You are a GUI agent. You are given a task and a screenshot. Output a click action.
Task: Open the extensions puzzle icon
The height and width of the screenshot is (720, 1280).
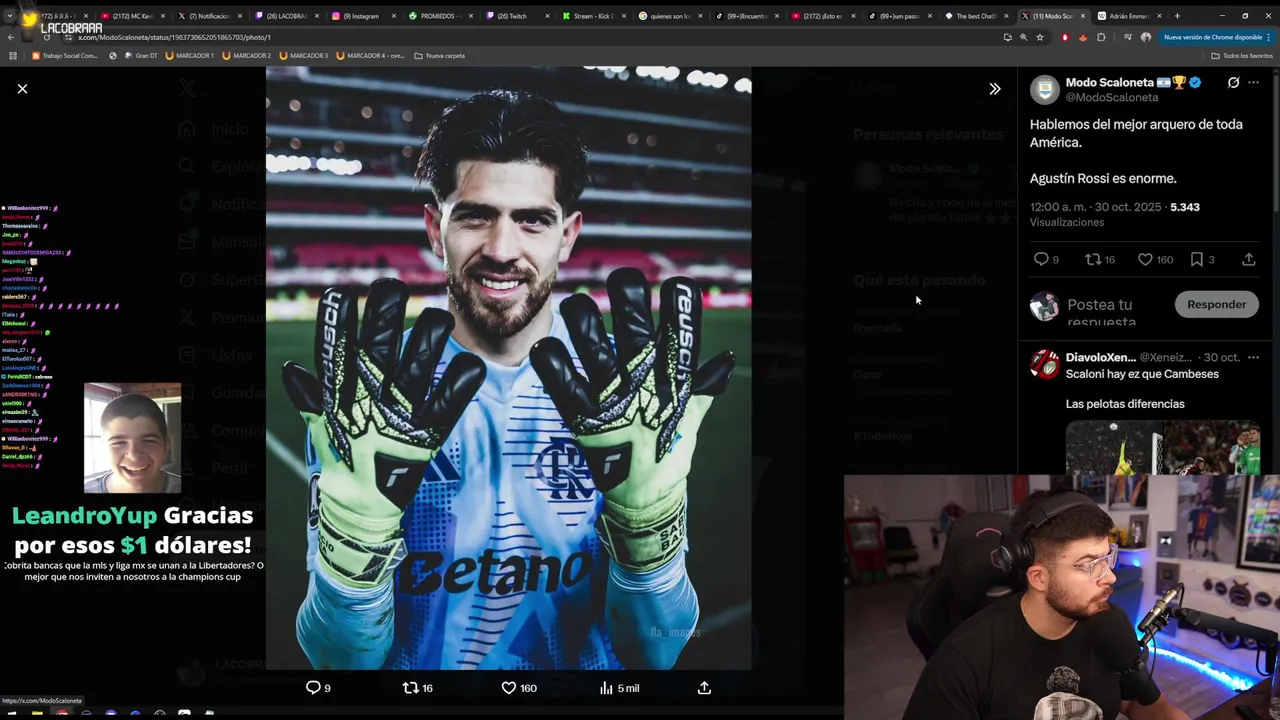[x=1101, y=37]
